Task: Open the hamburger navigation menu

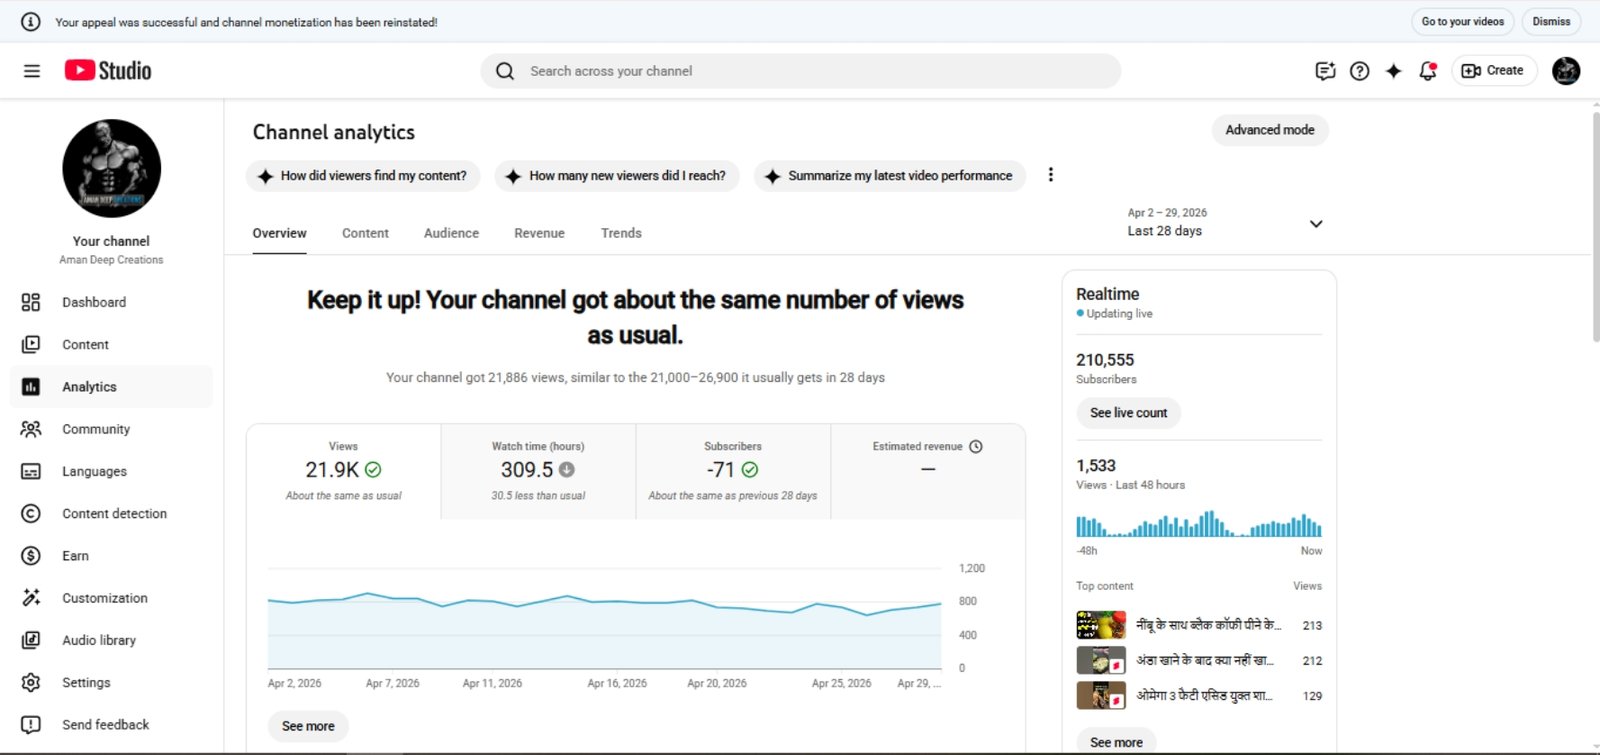Action: click(x=32, y=71)
